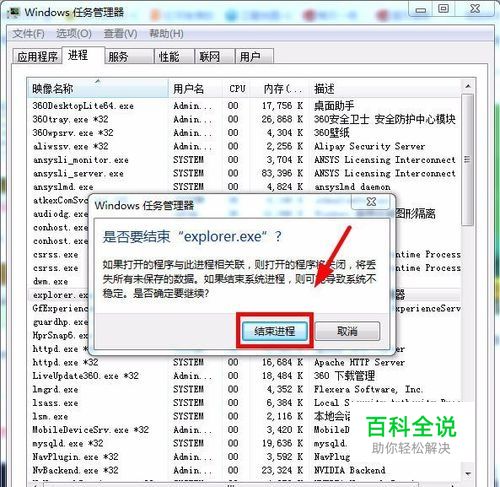Click the scrollbar down arrow
The height and width of the screenshot is (487, 500).
pyautogui.click(x=468, y=473)
